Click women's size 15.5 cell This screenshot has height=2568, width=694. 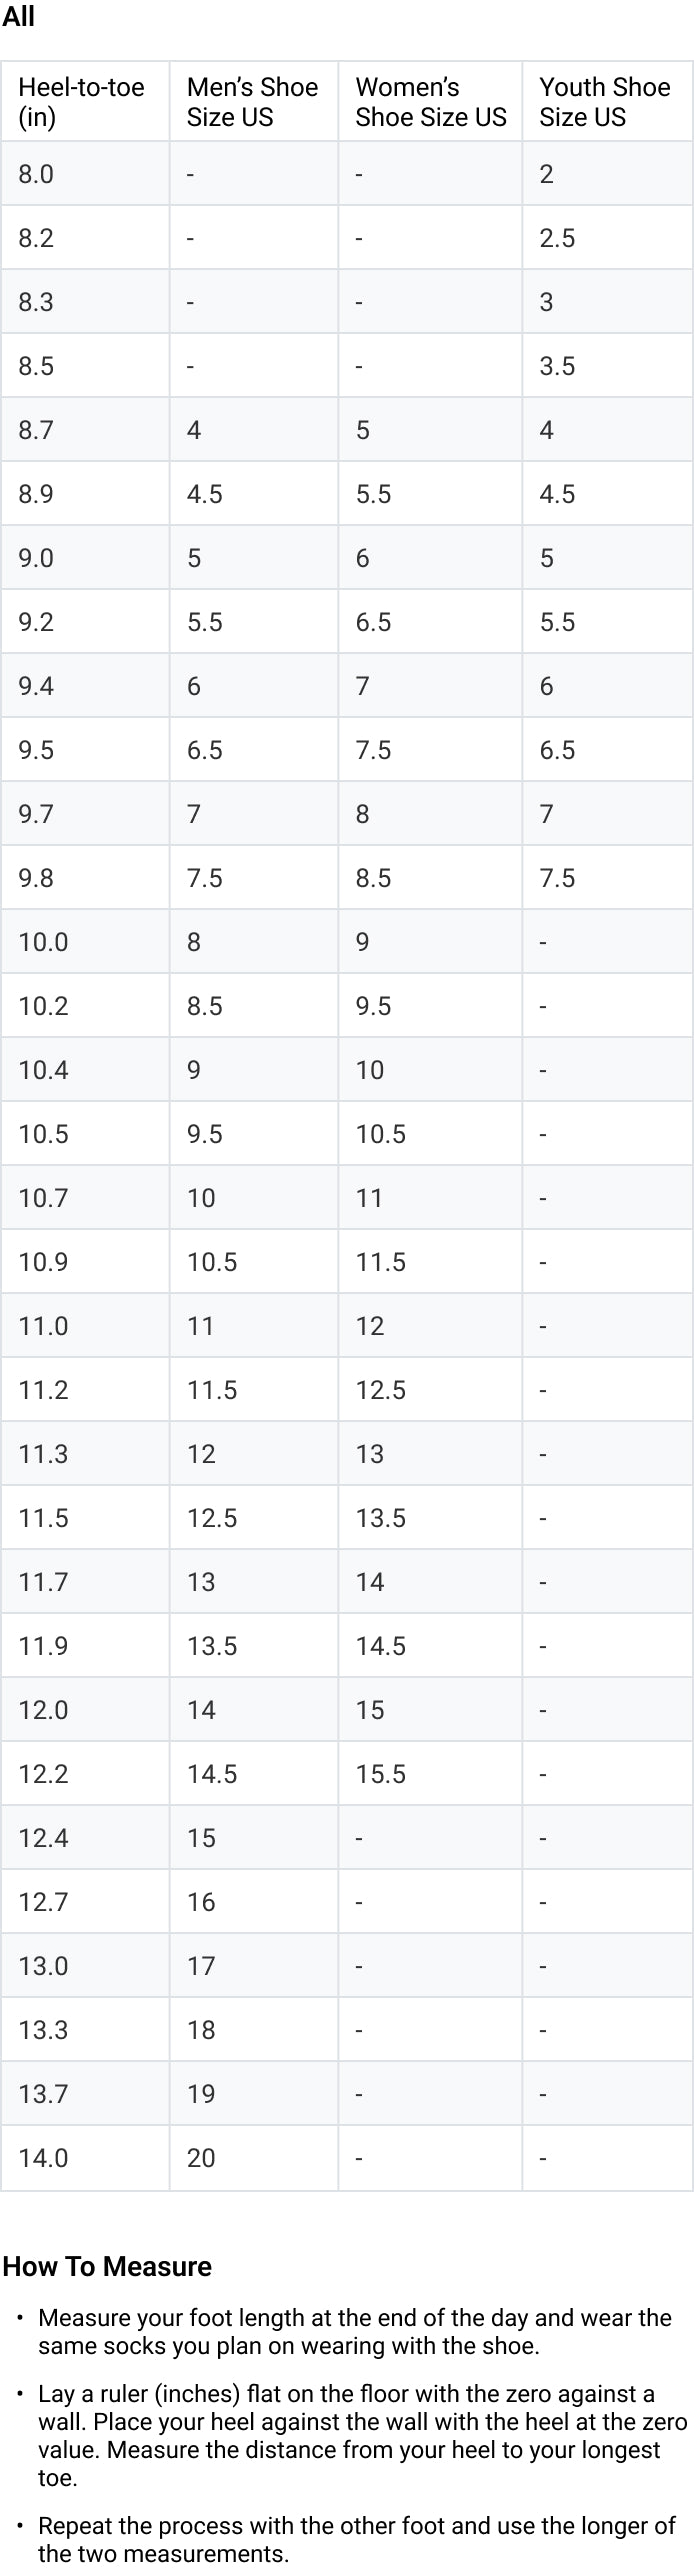381,1774
